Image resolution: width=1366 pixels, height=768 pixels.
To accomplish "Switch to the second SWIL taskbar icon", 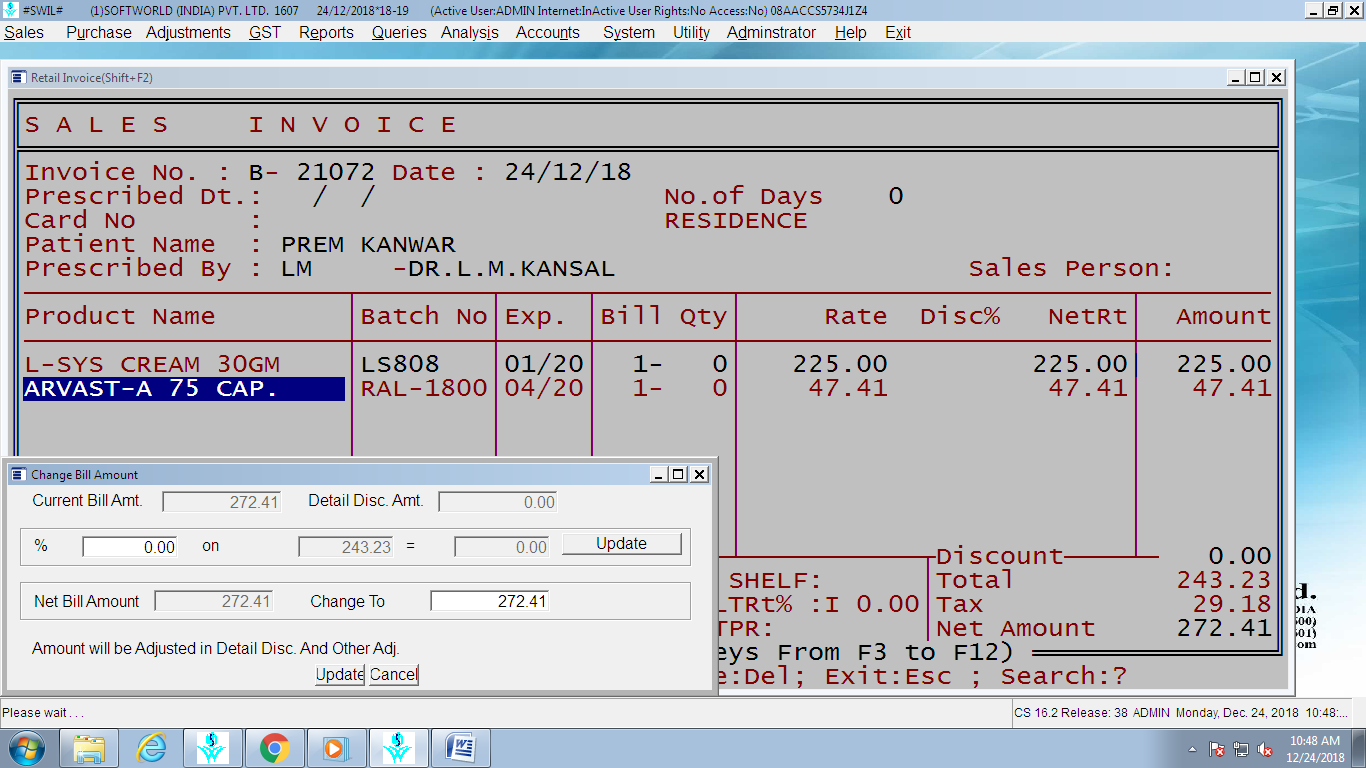I will [x=398, y=748].
